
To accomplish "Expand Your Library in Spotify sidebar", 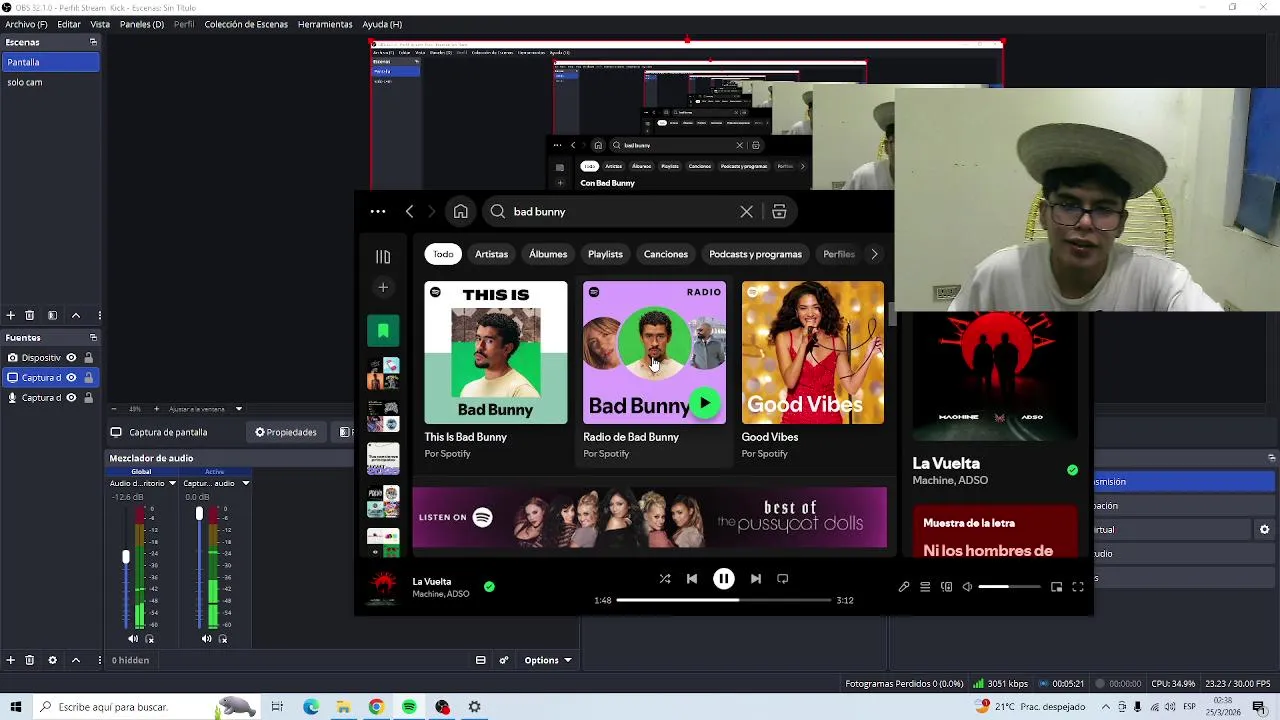I will 383,257.
